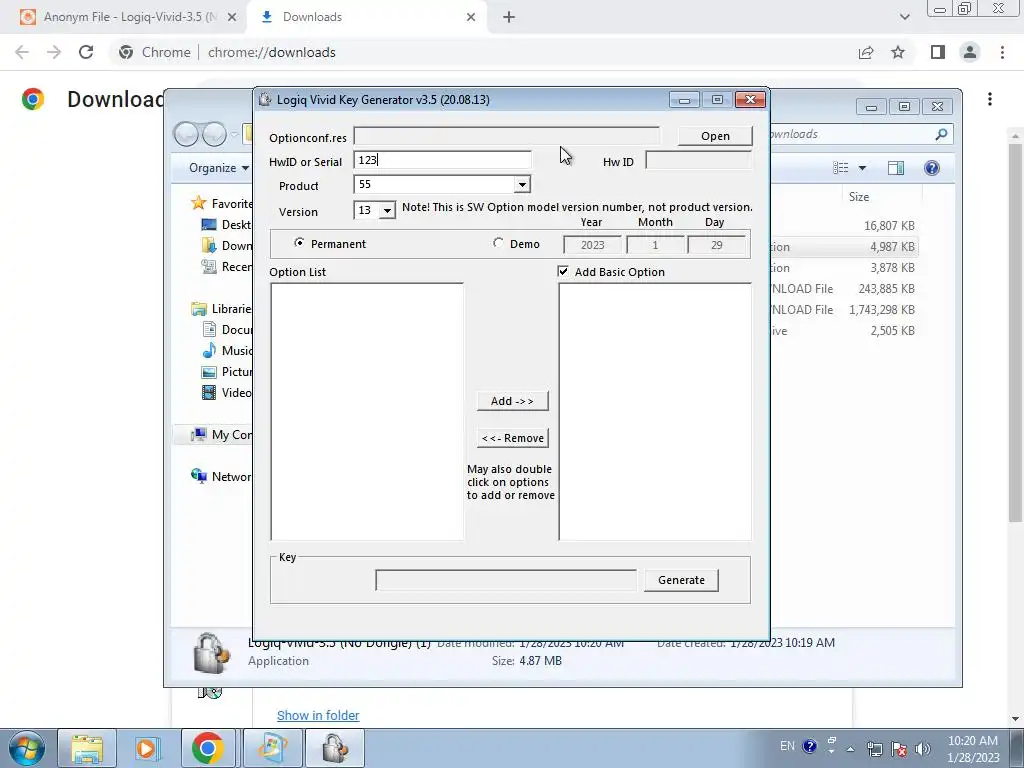Click the Chrome page vertical scrollbar
The height and width of the screenshot is (768, 1024).
point(1015,333)
